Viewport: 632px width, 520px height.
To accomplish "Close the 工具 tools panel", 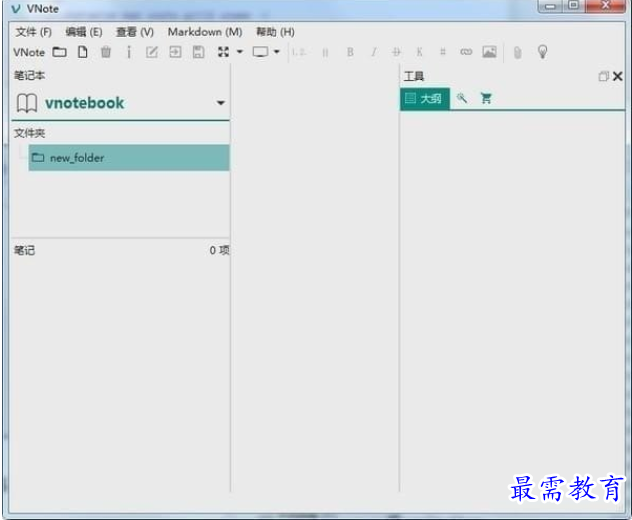I will [617, 76].
